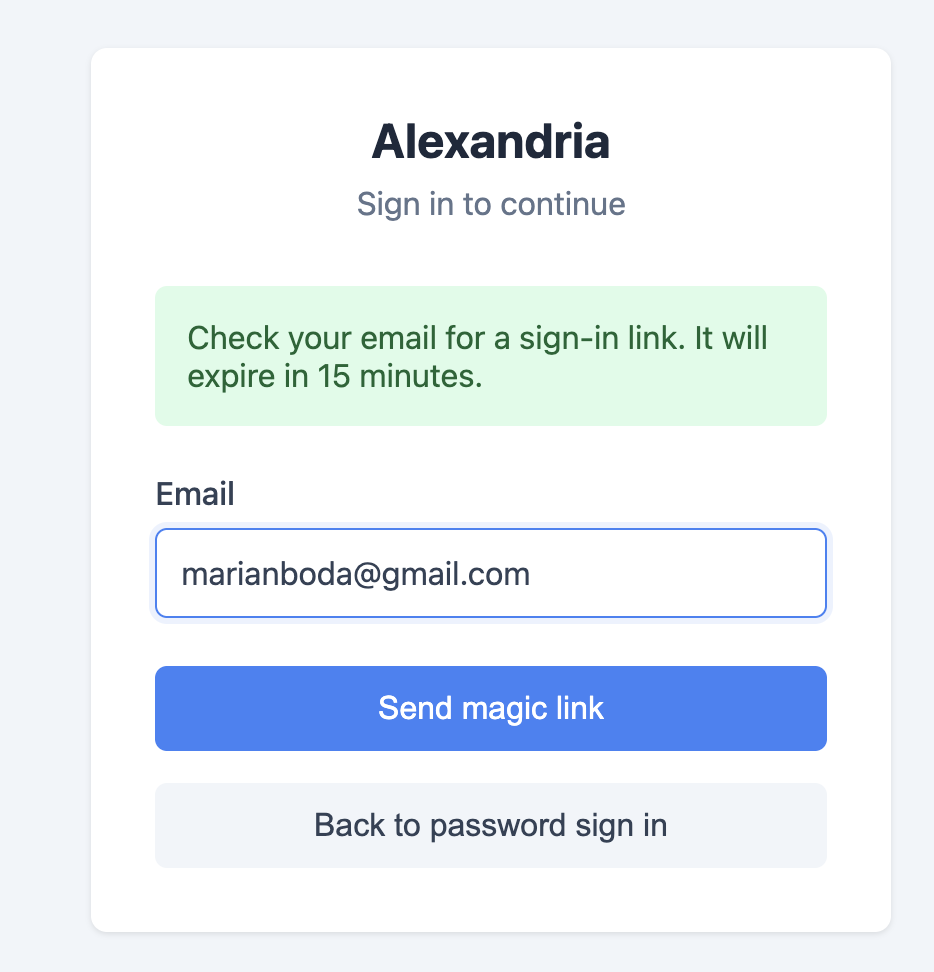Click Back to password sign in
This screenshot has width=934, height=972.
pyautogui.click(x=490, y=825)
